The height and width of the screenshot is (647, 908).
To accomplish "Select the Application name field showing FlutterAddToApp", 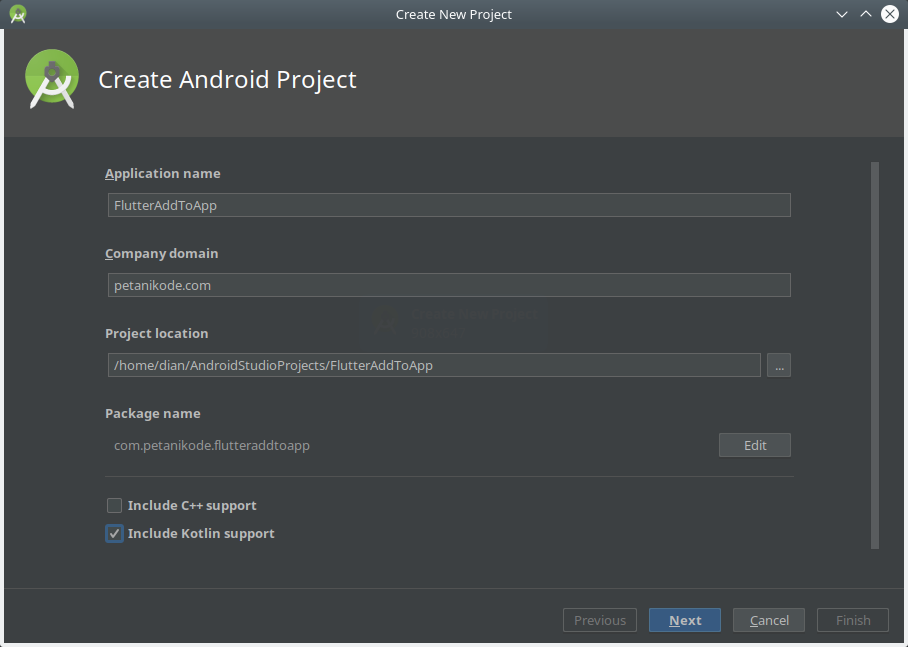I will pyautogui.click(x=448, y=204).
